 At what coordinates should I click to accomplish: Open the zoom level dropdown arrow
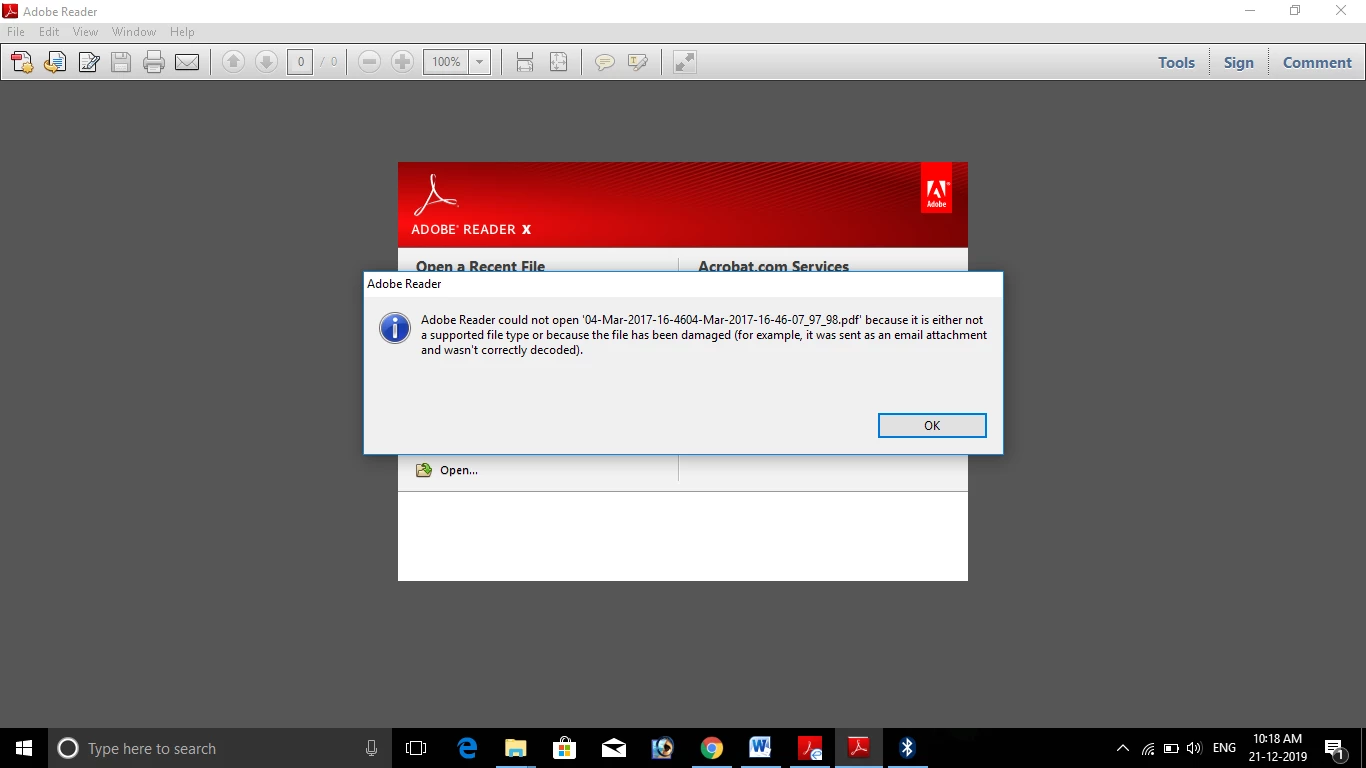(480, 62)
